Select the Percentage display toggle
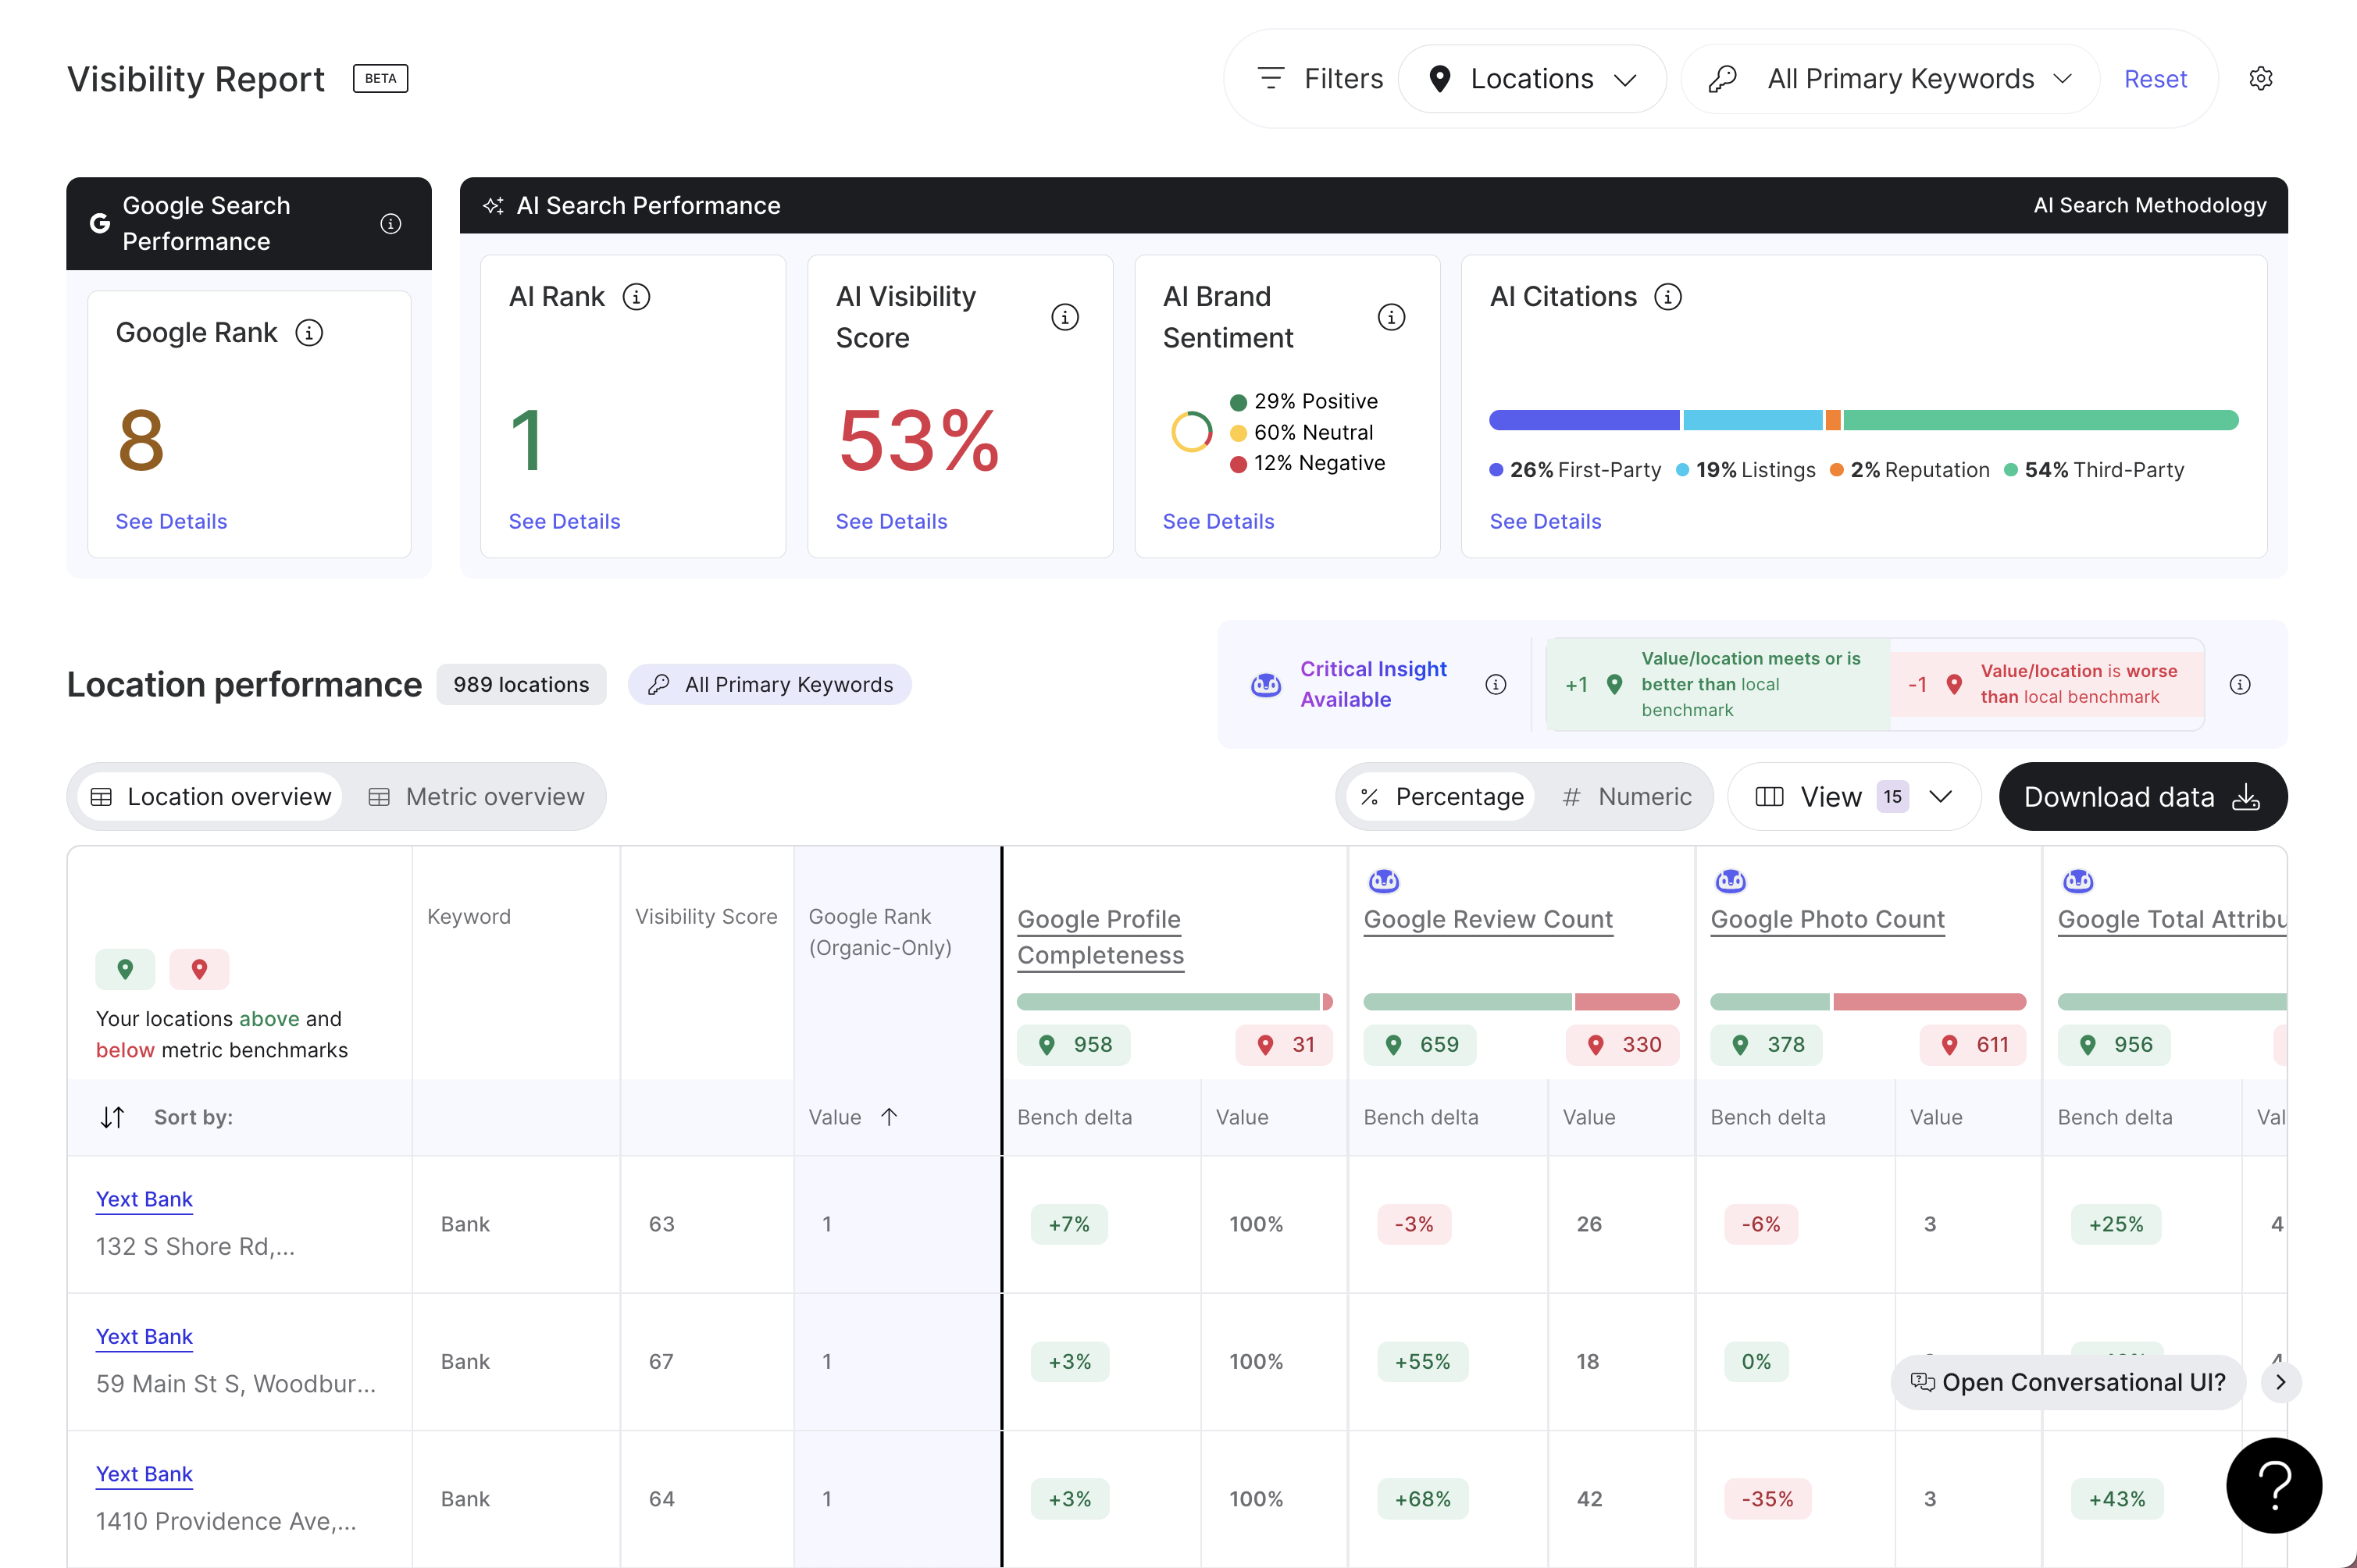This screenshot has height=1568, width=2357. (x=1440, y=796)
